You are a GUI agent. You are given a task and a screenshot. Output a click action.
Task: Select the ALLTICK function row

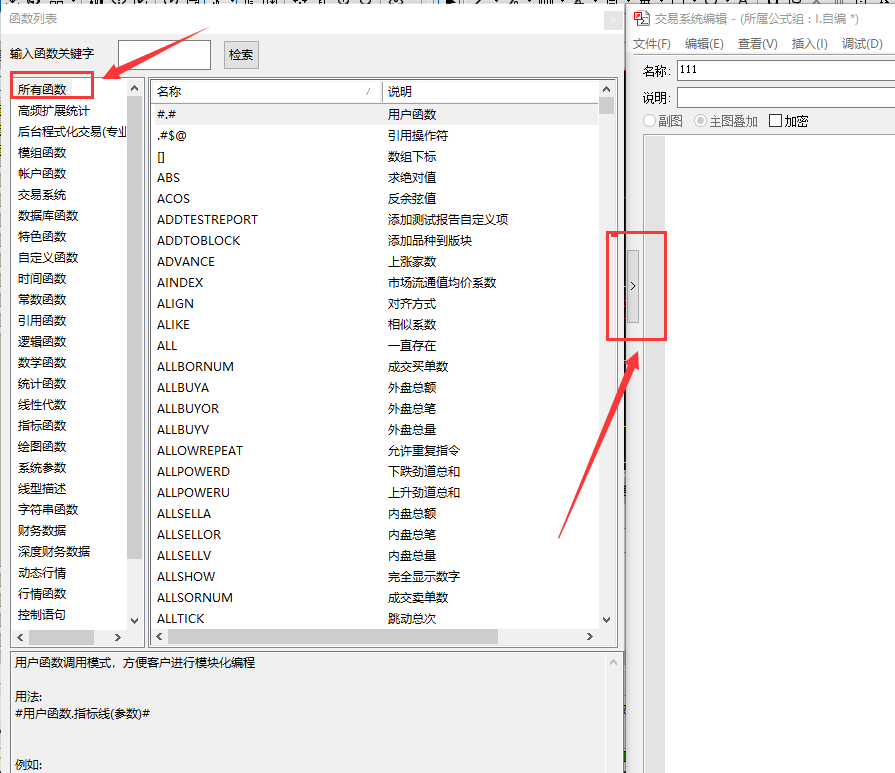click(375, 619)
